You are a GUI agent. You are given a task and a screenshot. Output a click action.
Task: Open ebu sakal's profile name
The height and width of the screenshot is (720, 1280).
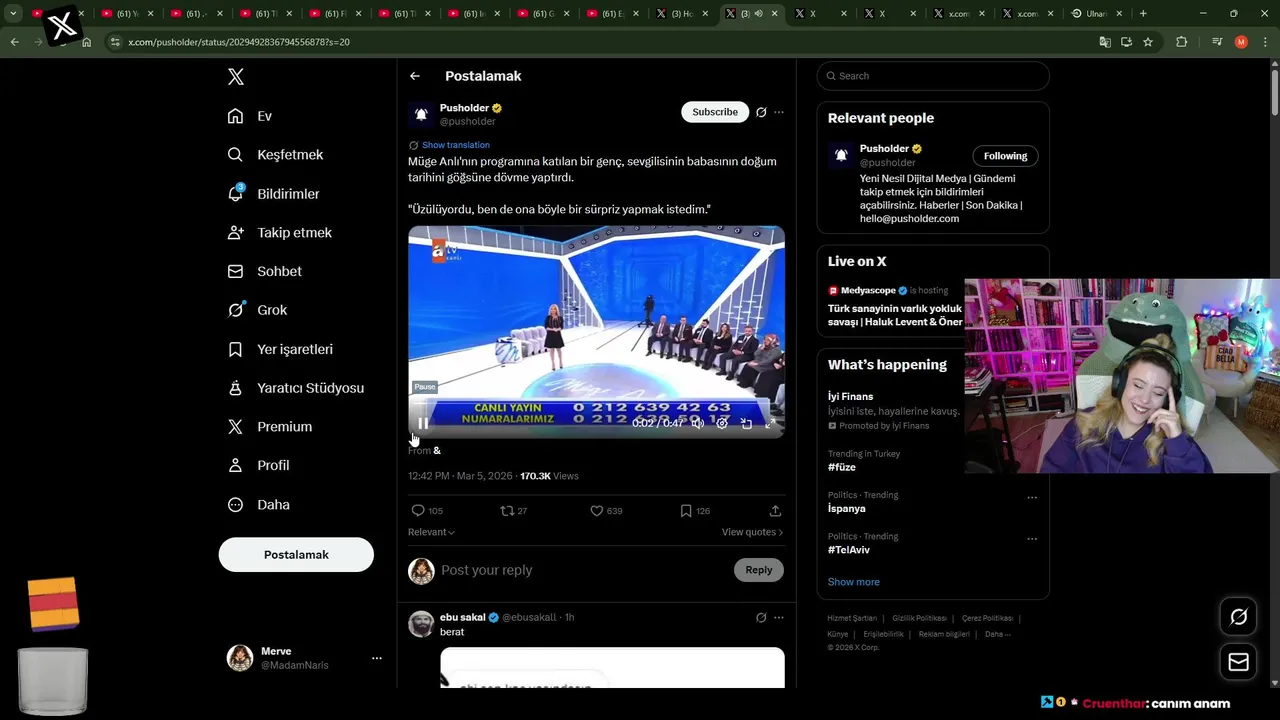462,617
